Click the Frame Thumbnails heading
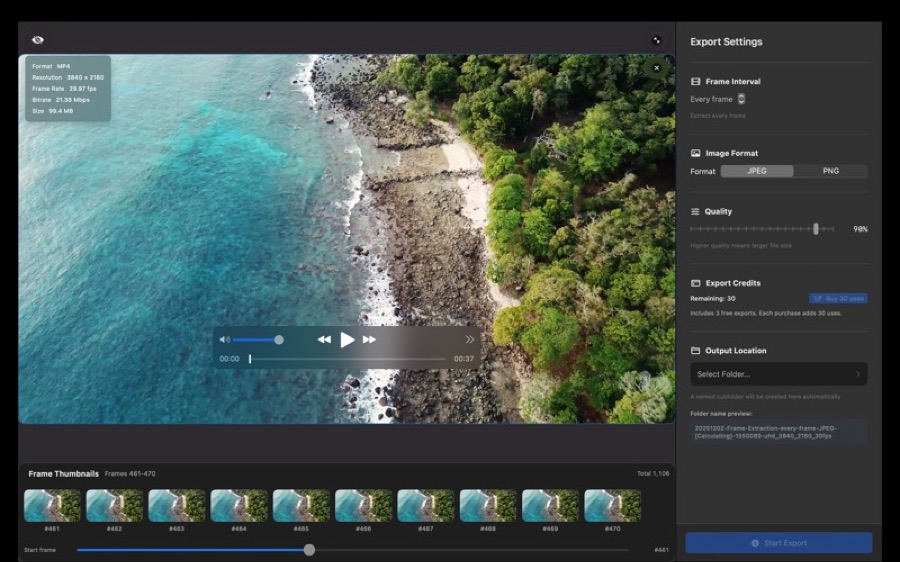The image size is (900, 562). [64, 474]
